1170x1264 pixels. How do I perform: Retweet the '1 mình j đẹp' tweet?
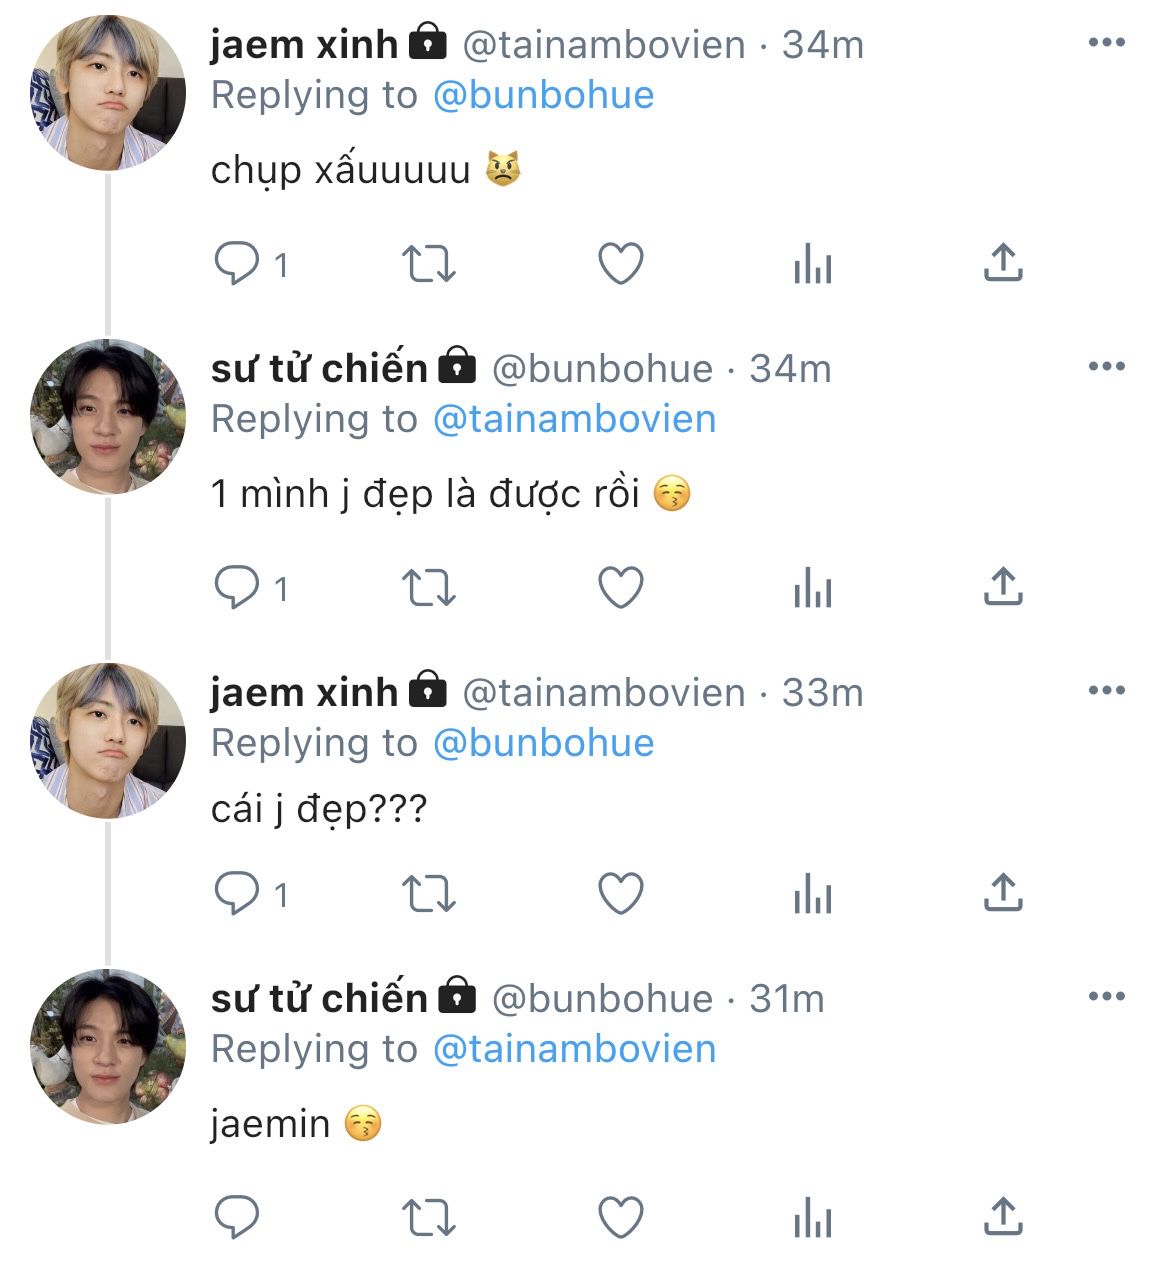428,588
